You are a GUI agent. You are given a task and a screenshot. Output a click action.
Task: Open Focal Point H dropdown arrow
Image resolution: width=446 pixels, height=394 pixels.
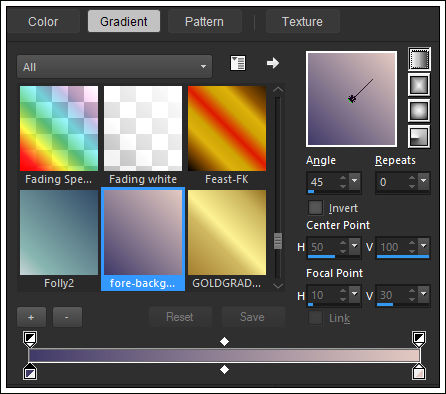tap(354, 294)
